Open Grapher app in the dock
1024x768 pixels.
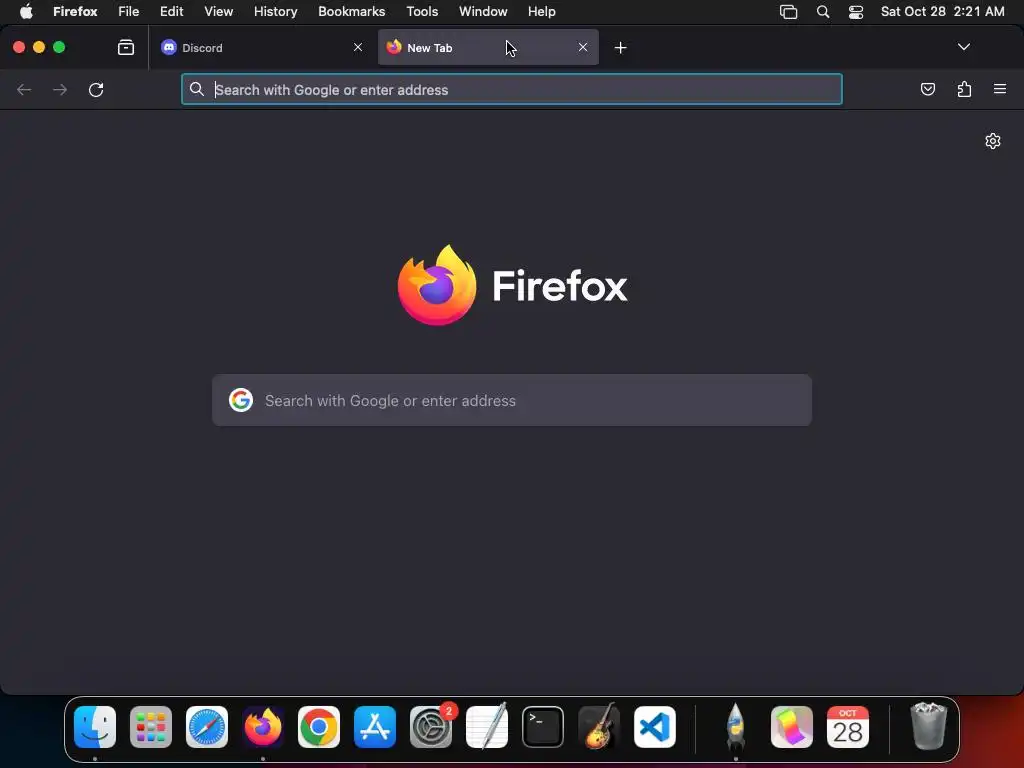click(x=792, y=727)
